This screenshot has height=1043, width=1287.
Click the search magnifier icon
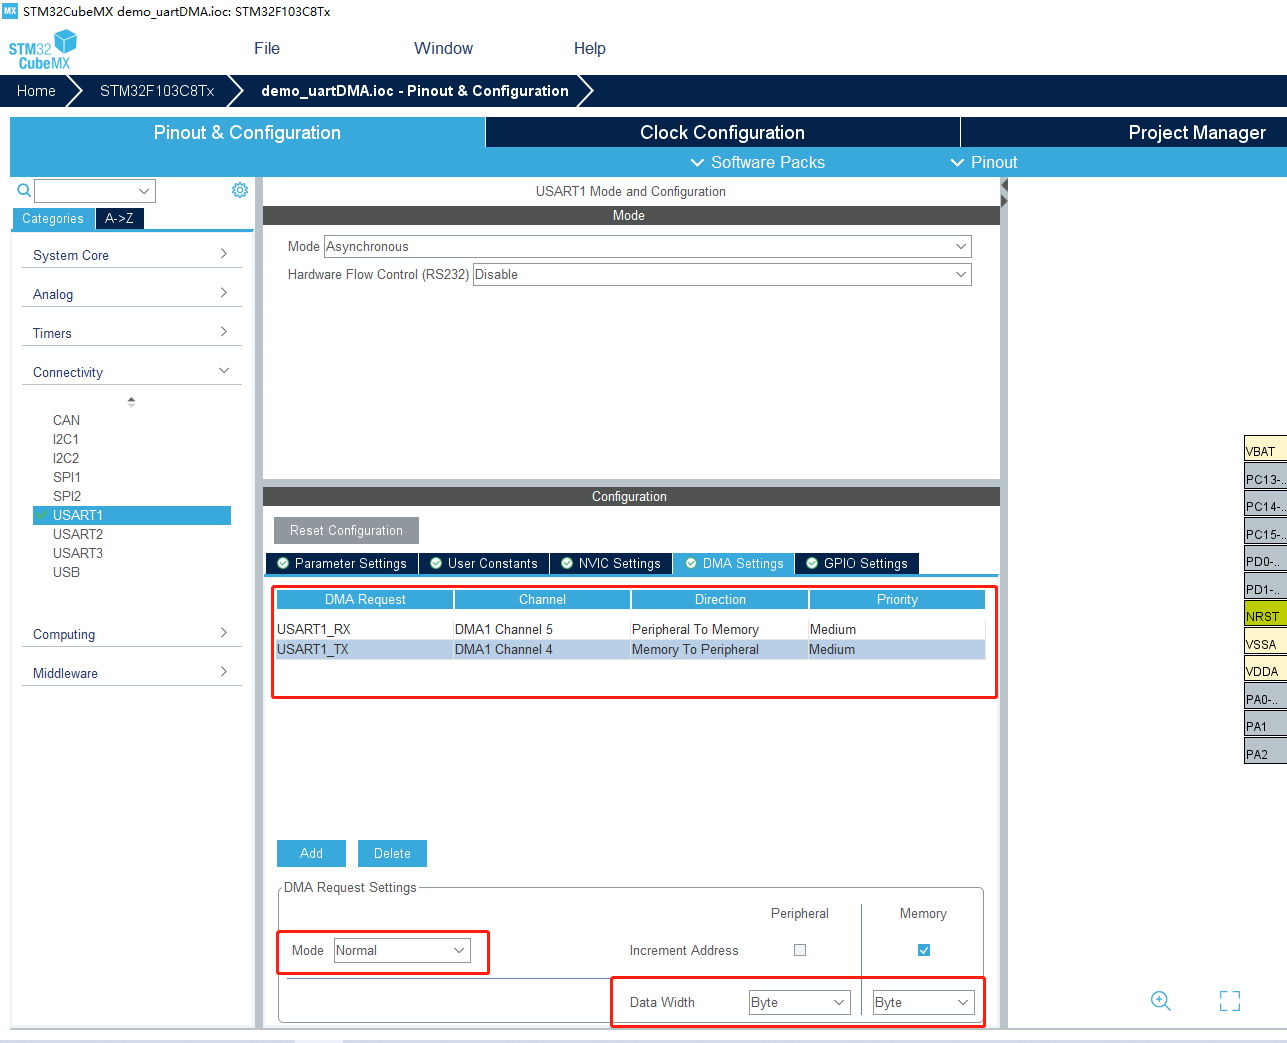click(24, 190)
